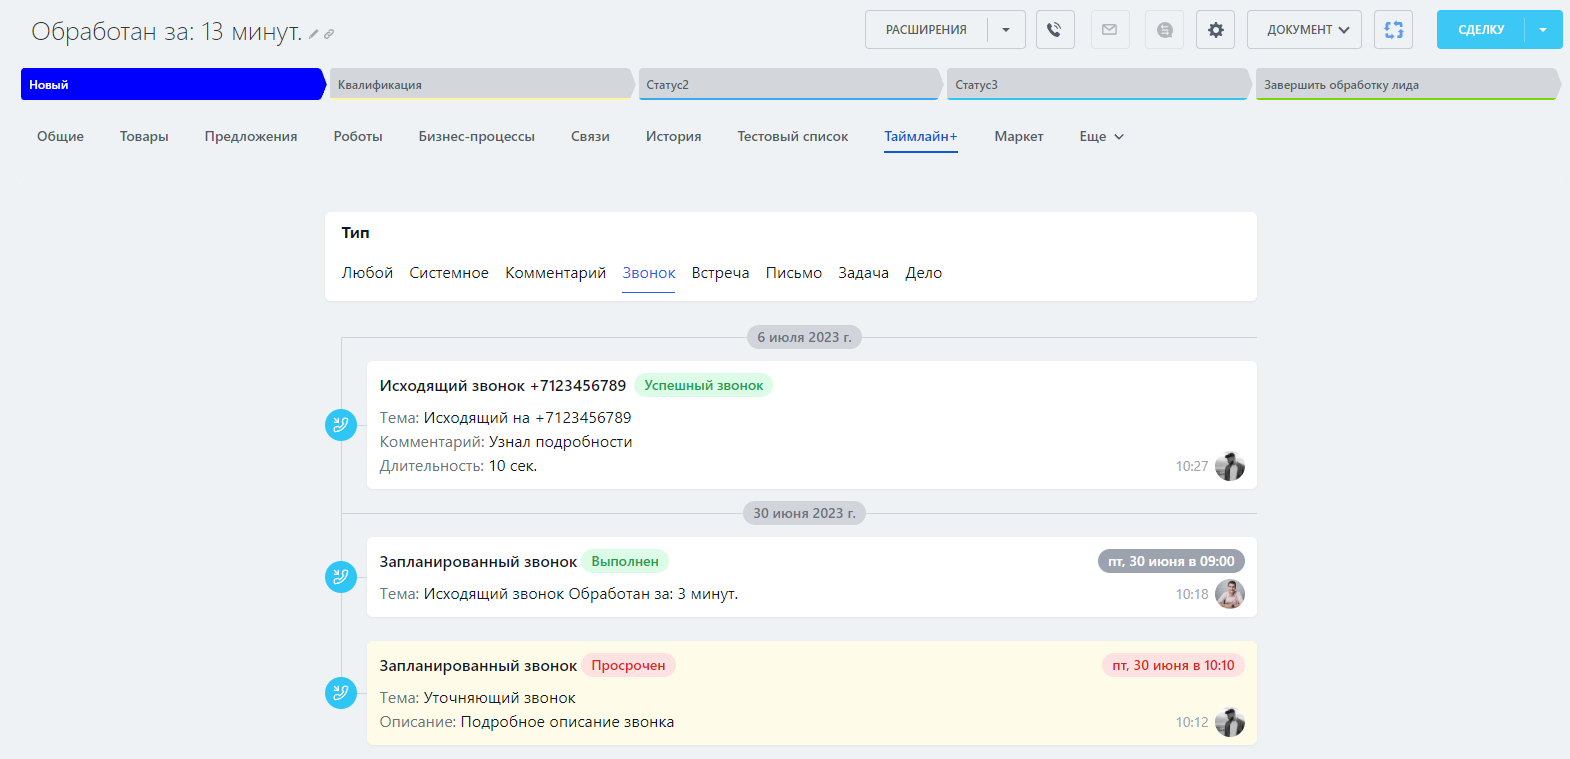Click call icon for completed scheduled call
Viewport: 1570px width, 759px height.
click(341, 577)
